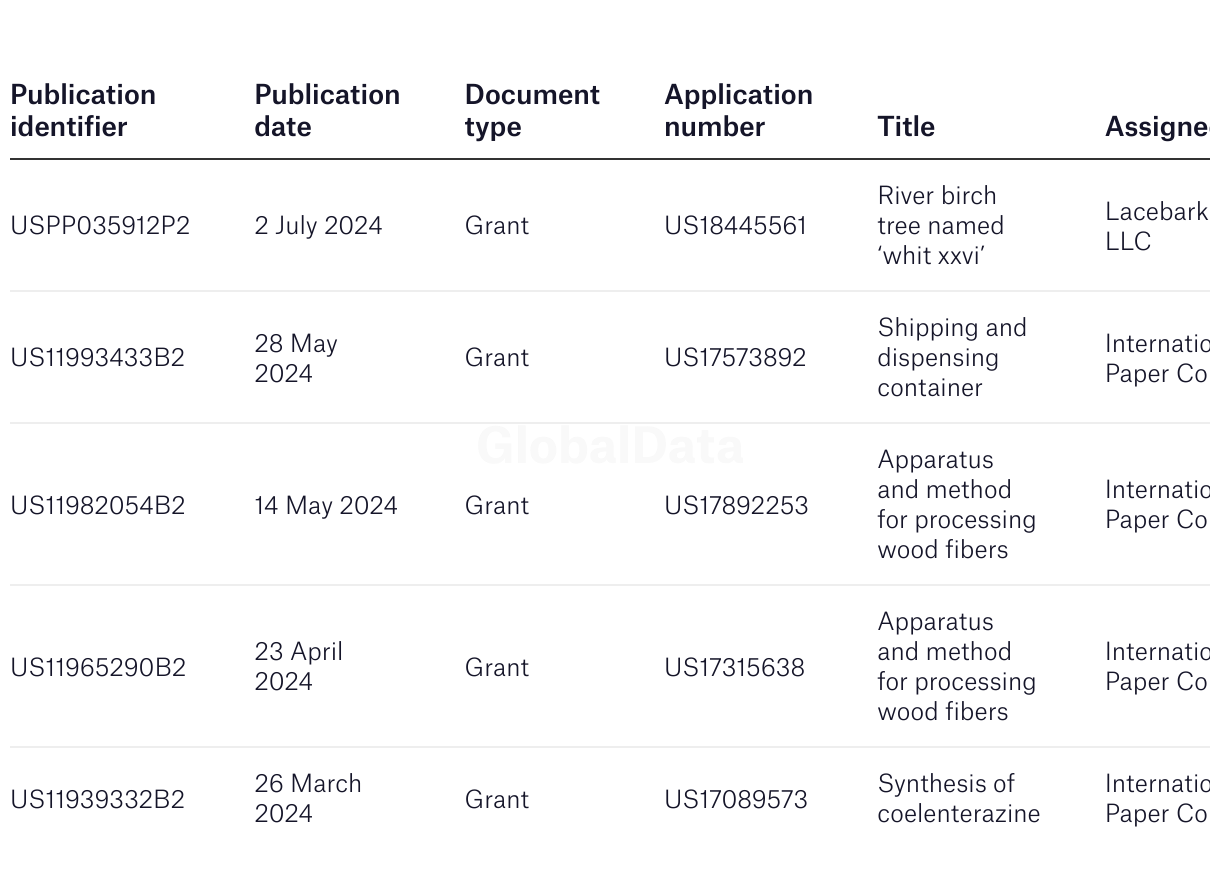This screenshot has height=890, width=1220.
Task: Open publication US11965290B2
Action: pos(98,668)
